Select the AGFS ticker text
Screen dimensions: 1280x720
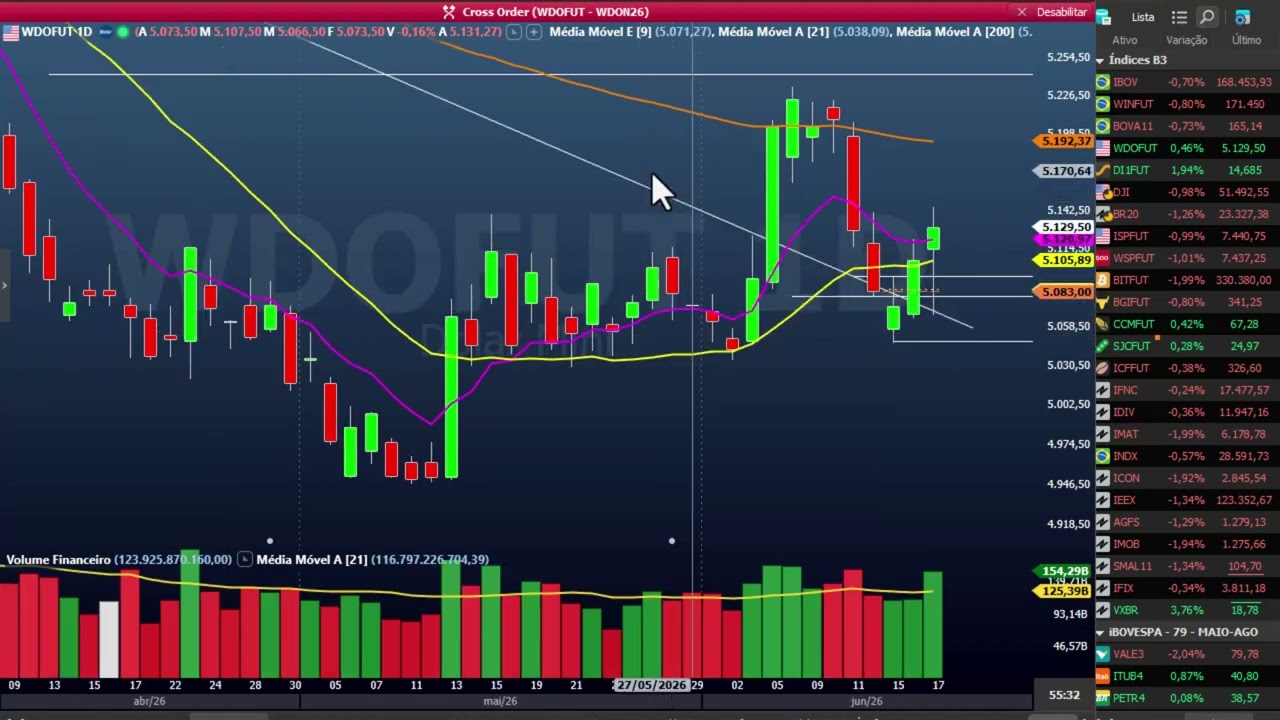(x=1126, y=522)
